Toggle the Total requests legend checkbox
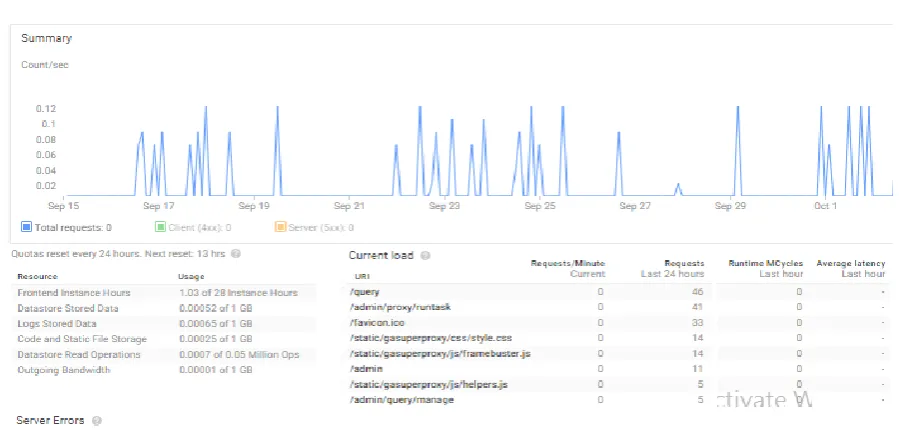The height and width of the screenshot is (430, 899). [26, 227]
